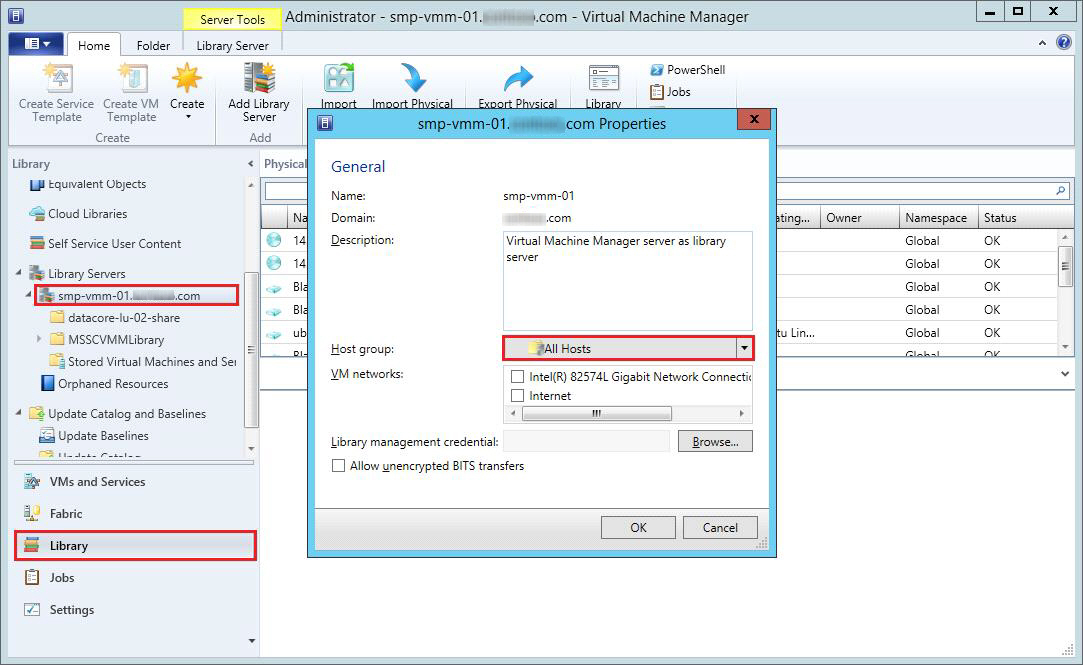The image size is (1083, 665).
Task: Open the Create dropdown in the ribbon
Action: pos(187,105)
